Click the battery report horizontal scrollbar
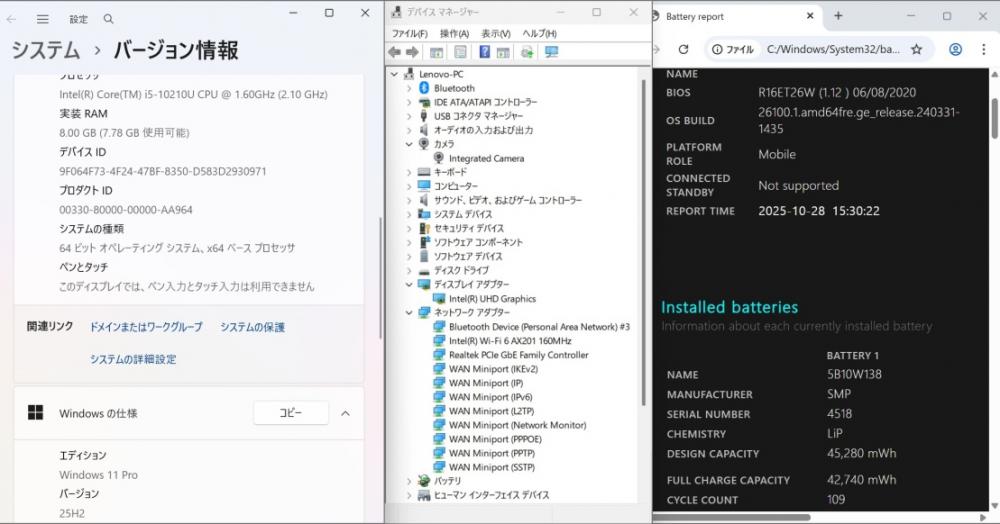1000x524 pixels. click(x=732, y=517)
